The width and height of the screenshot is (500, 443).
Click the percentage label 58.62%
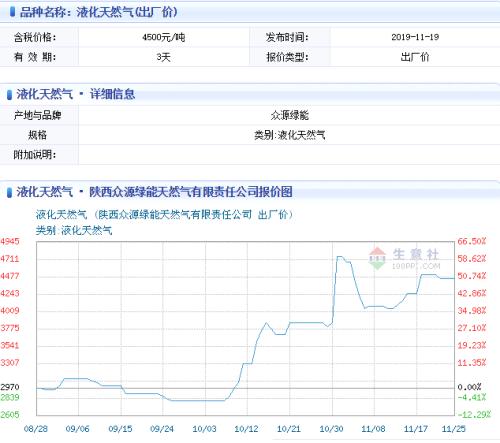coord(472,259)
